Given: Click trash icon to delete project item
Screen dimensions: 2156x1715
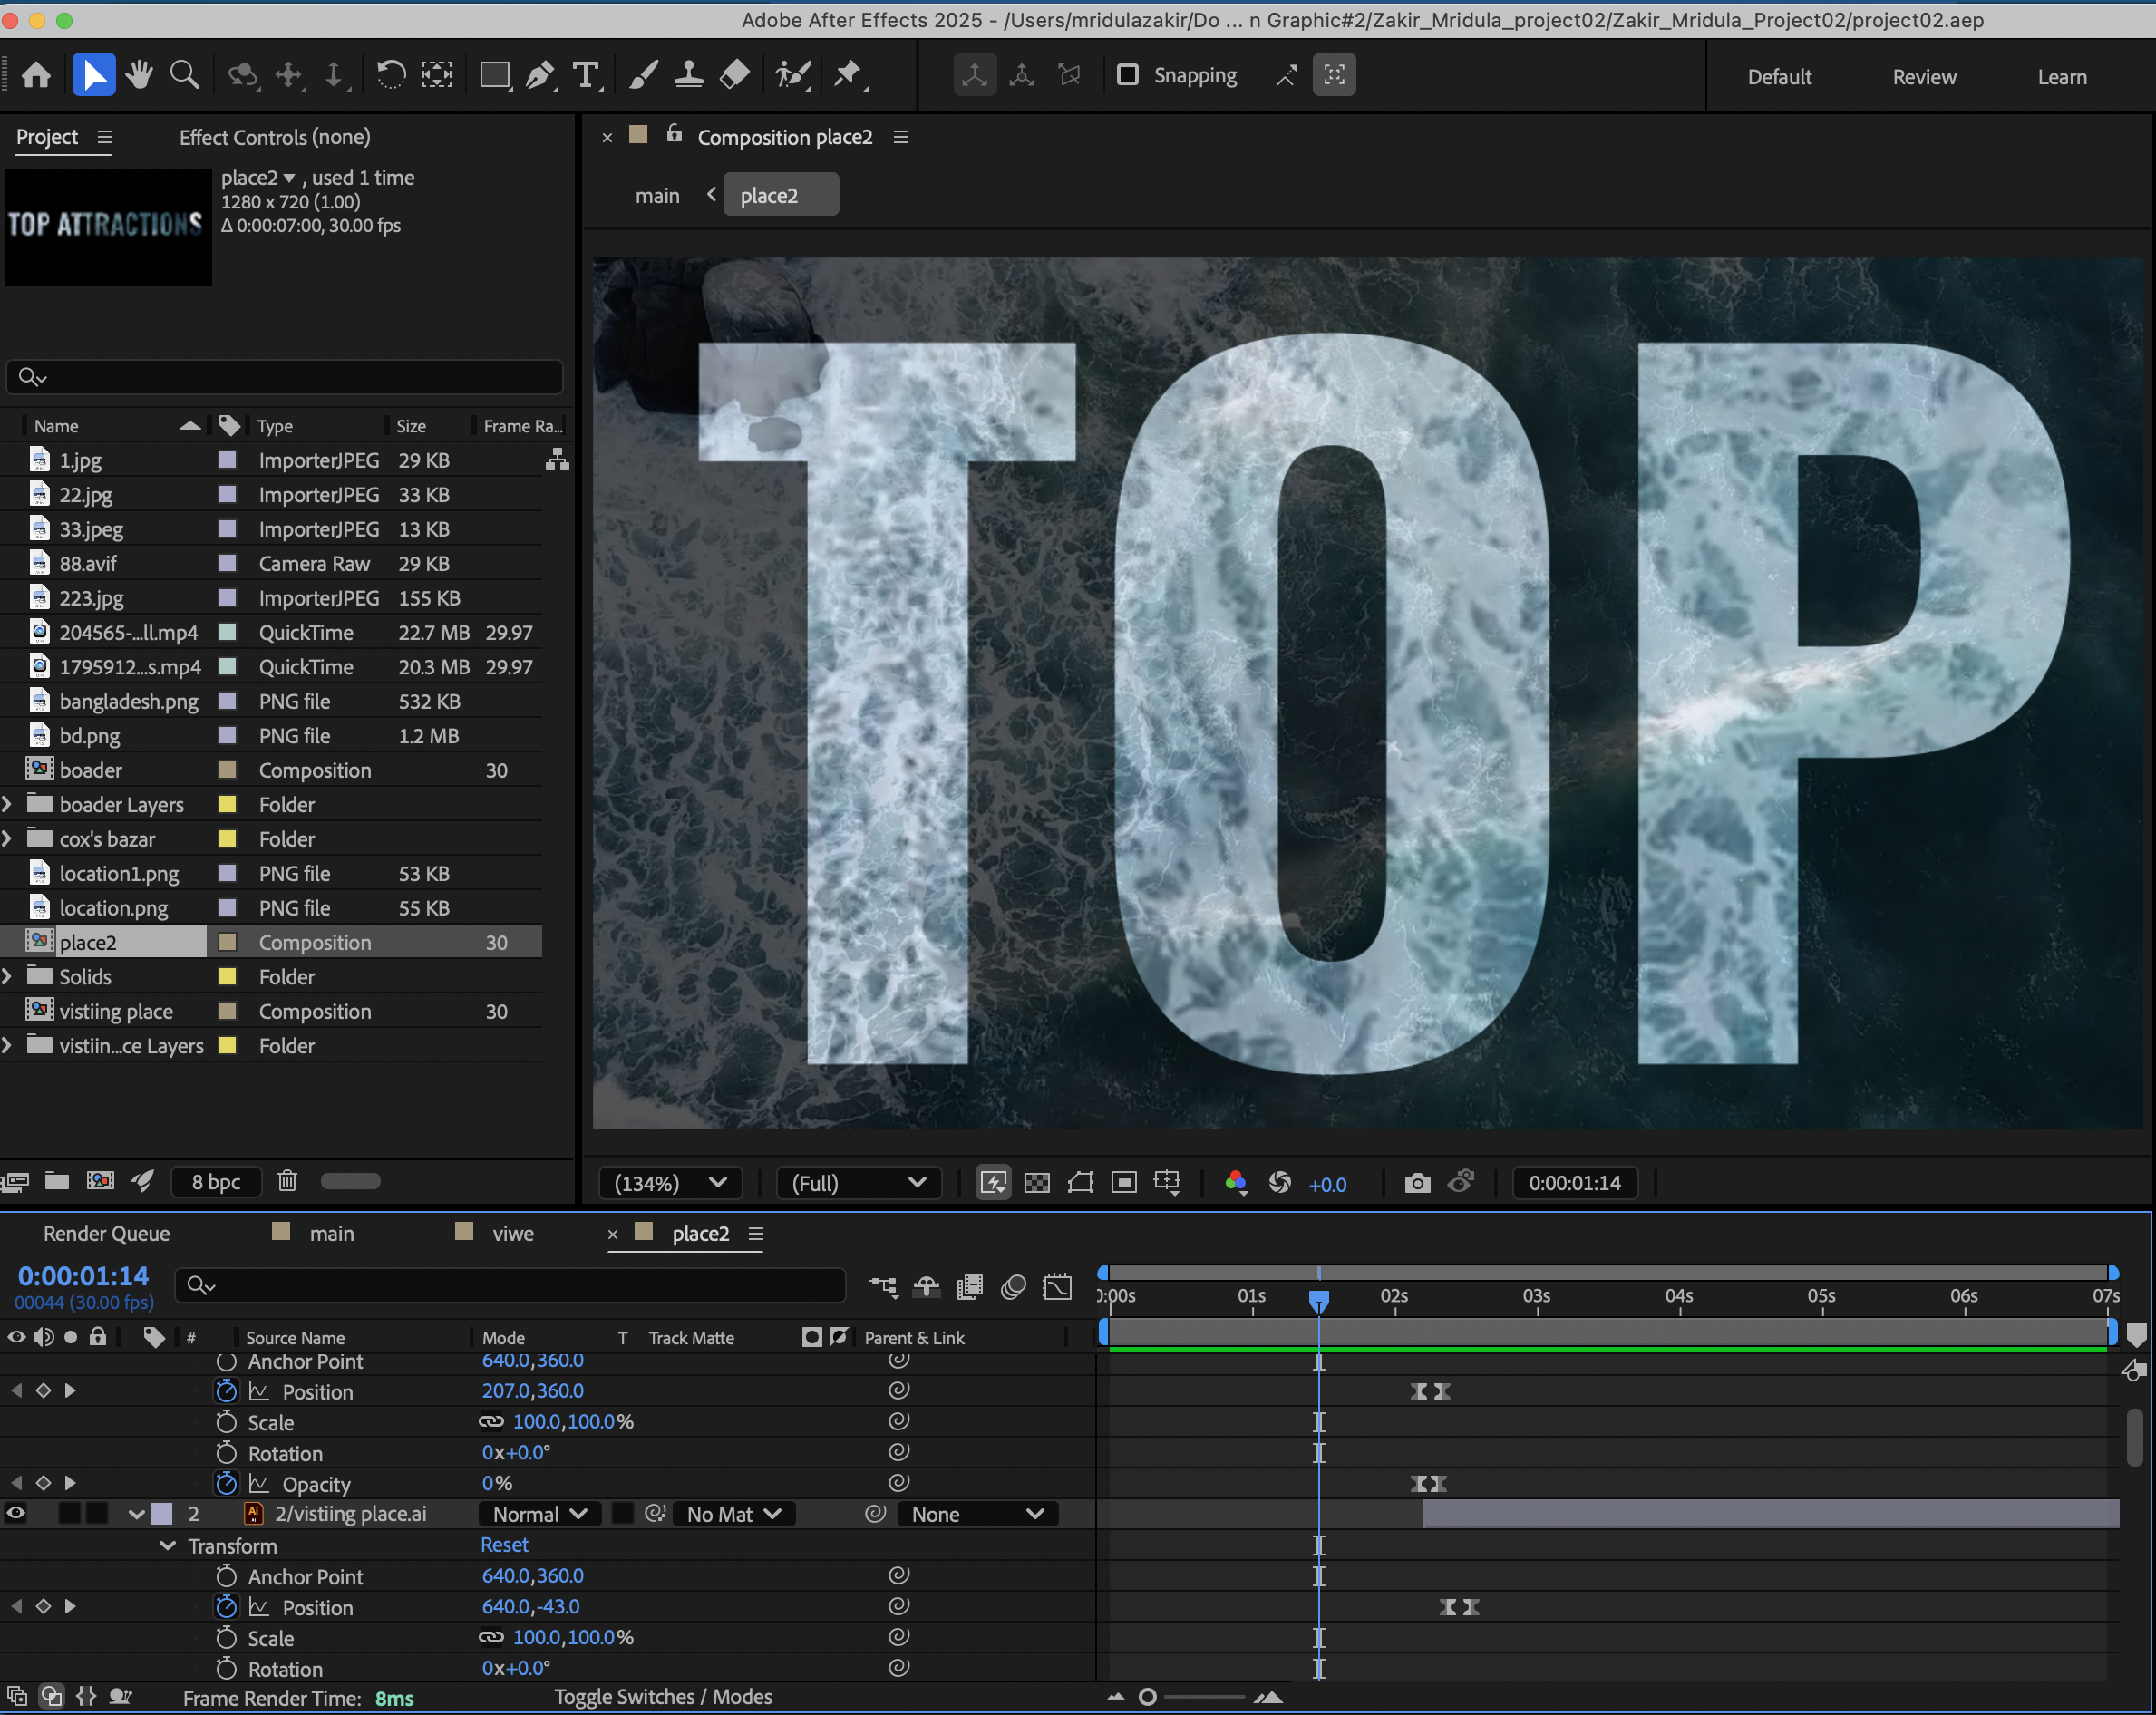Looking at the screenshot, I should click(x=287, y=1181).
